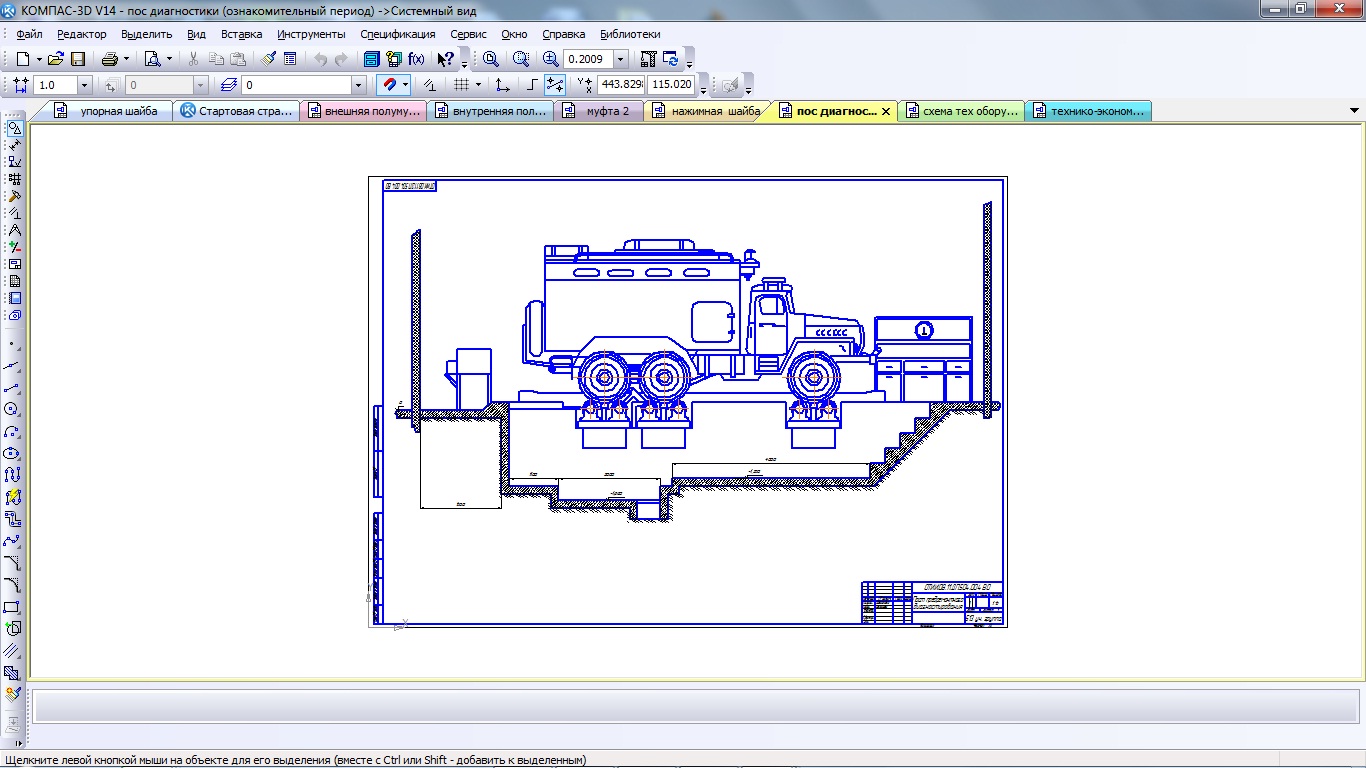Screen dimensions: 1366x768
Task: Print the document using the printer icon
Action: (110, 59)
